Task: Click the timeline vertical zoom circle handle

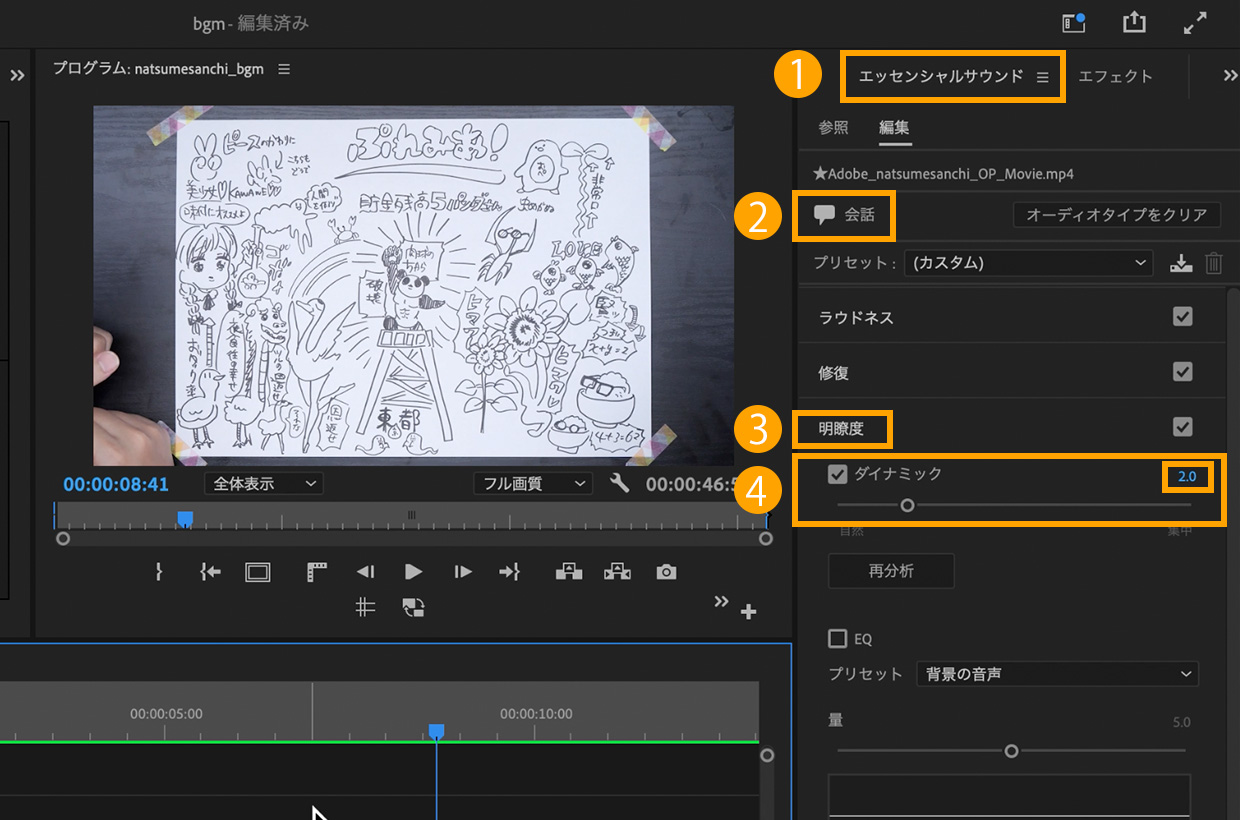Action: pyautogui.click(x=767, y=756)
